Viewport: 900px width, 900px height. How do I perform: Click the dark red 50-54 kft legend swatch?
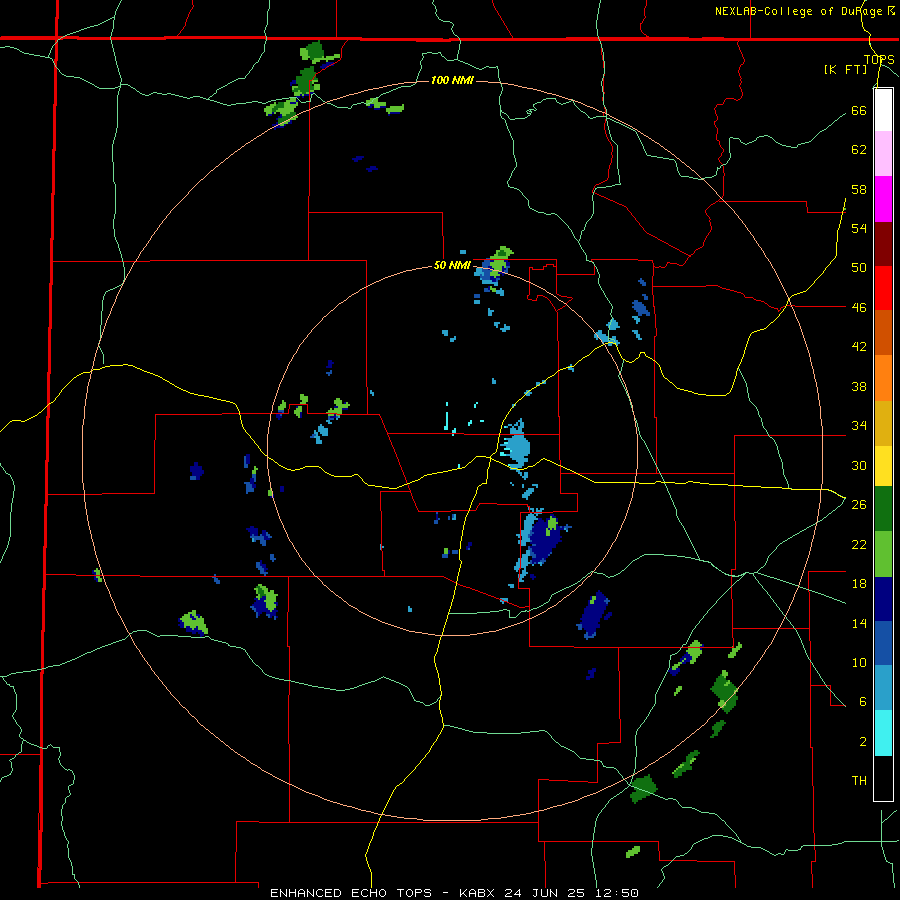pos(883,244)
